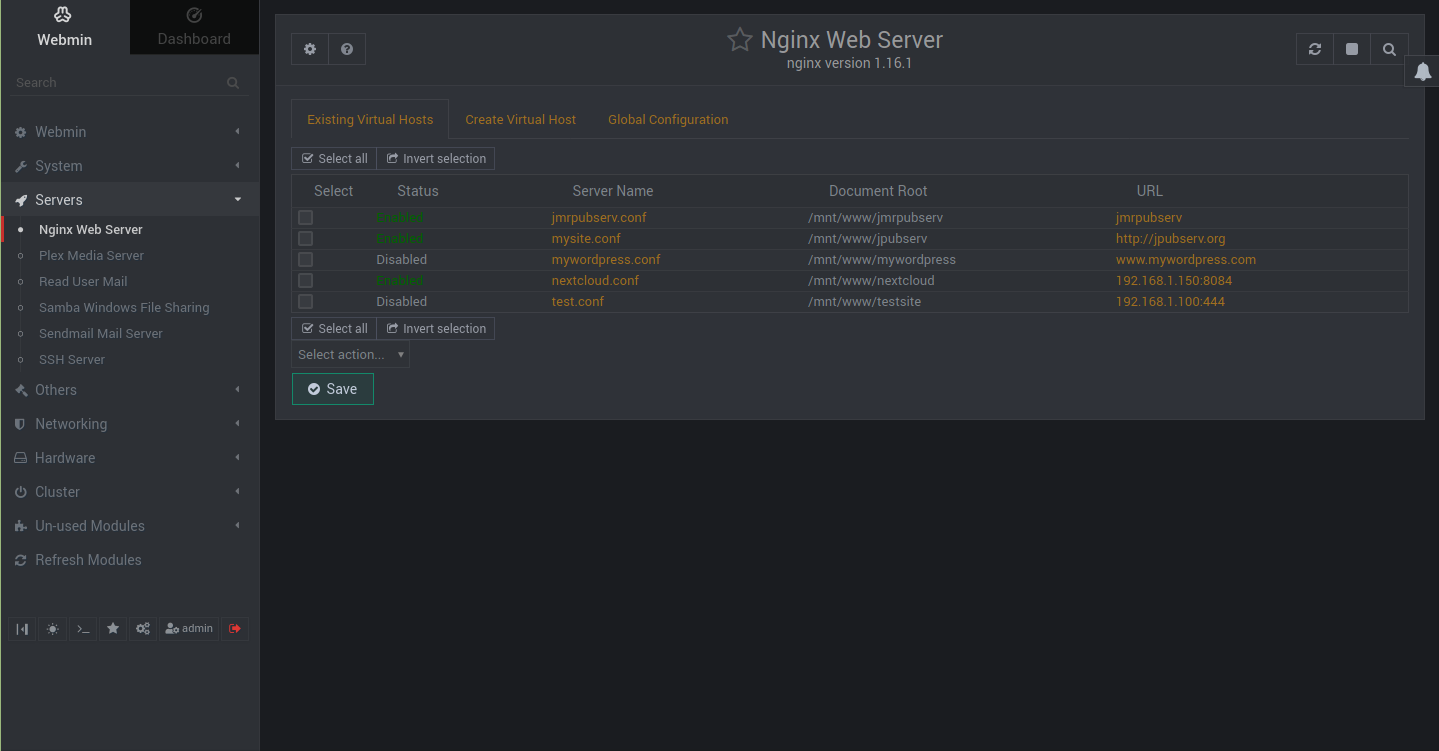Click /mnt/www/testsite document root text
This screenshot has width=1439, height=751.
point(865,301)
